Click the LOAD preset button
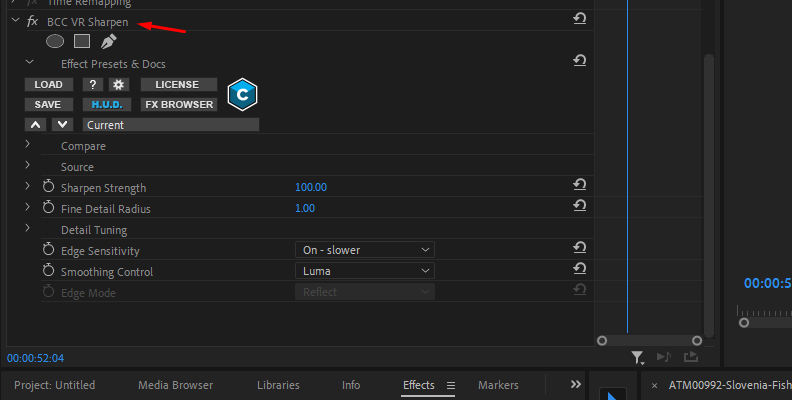 coord(48,85)
